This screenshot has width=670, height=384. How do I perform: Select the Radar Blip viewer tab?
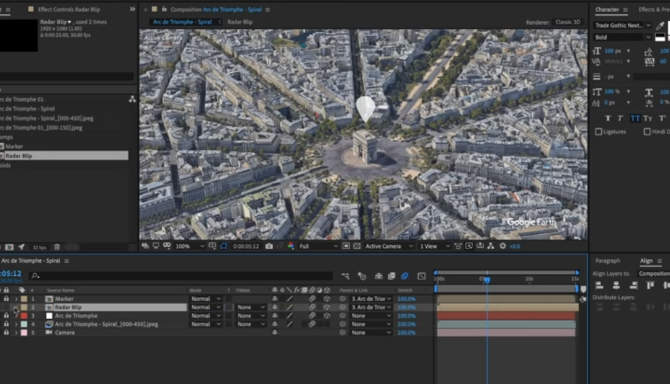240,22
